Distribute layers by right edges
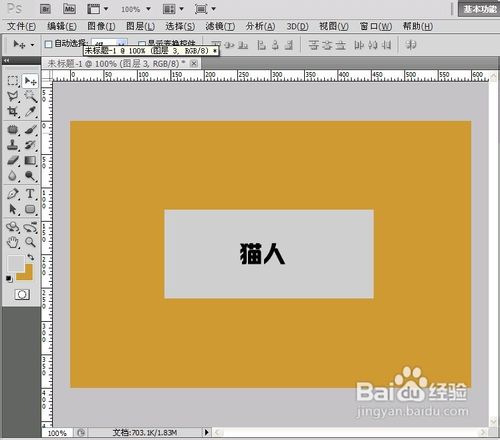Viewport: 500px width, 440px height. 386,45
